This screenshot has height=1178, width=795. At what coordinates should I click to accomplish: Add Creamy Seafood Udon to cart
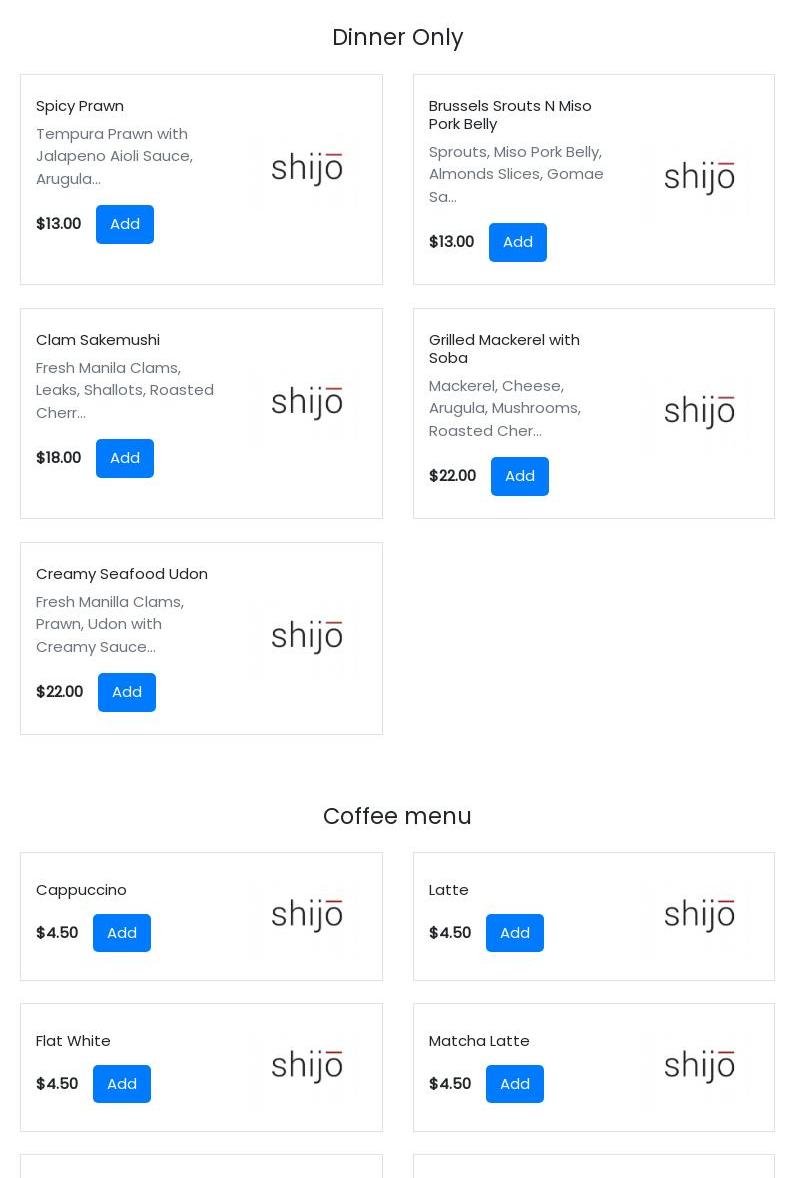pyautogui.click(x=127, y=692)
